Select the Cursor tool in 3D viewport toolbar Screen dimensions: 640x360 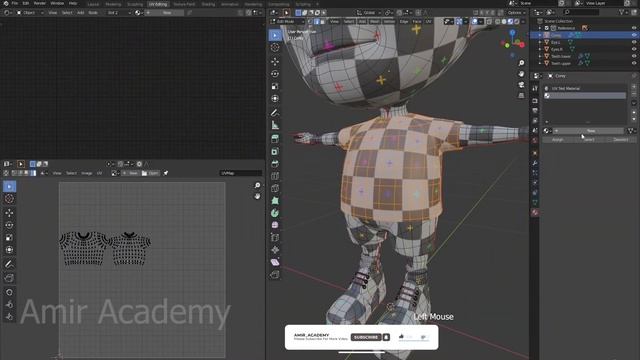pos(275,48)
